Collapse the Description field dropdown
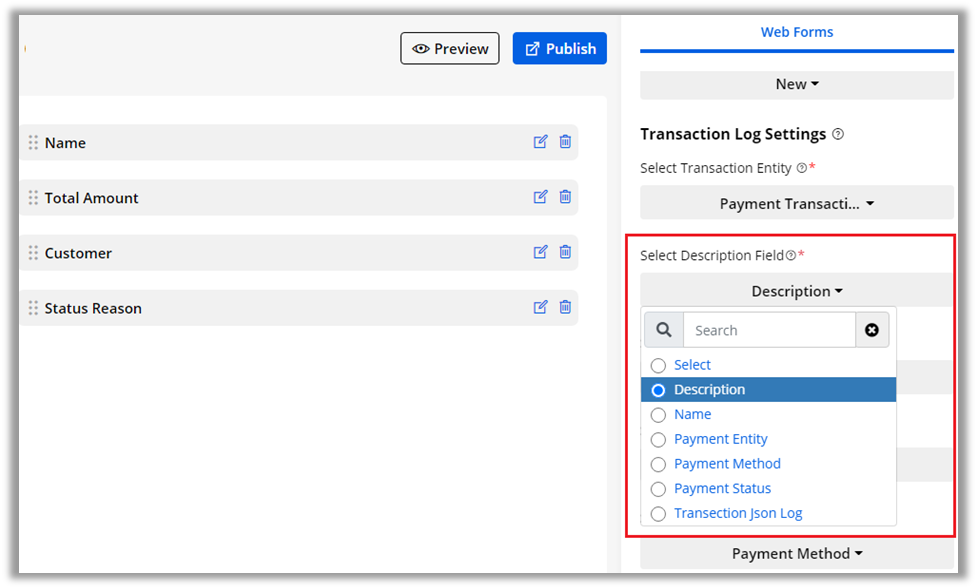 [796, 291]
